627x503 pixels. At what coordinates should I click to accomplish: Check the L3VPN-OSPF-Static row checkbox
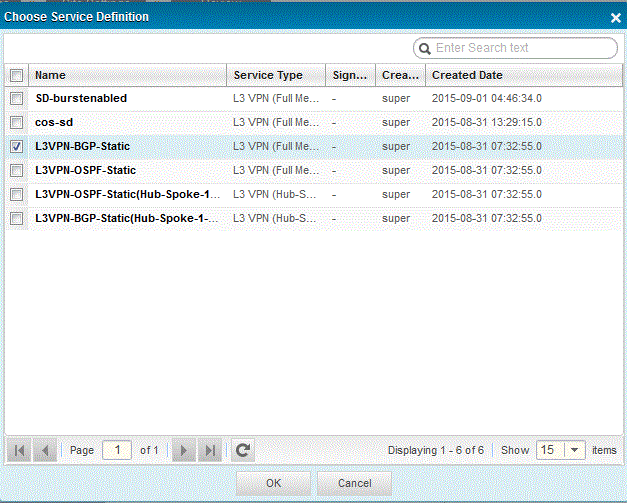pos(16,170)
